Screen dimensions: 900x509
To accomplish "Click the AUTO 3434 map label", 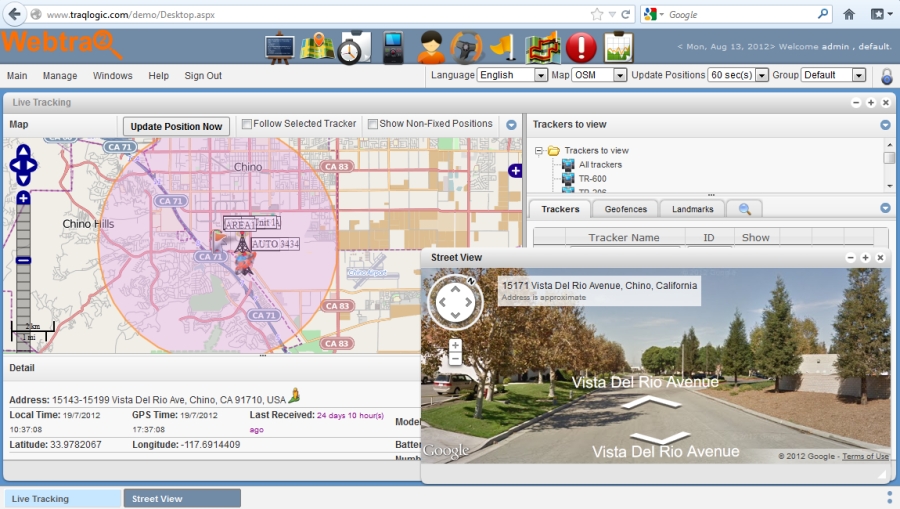I will [x=275, y=244].
